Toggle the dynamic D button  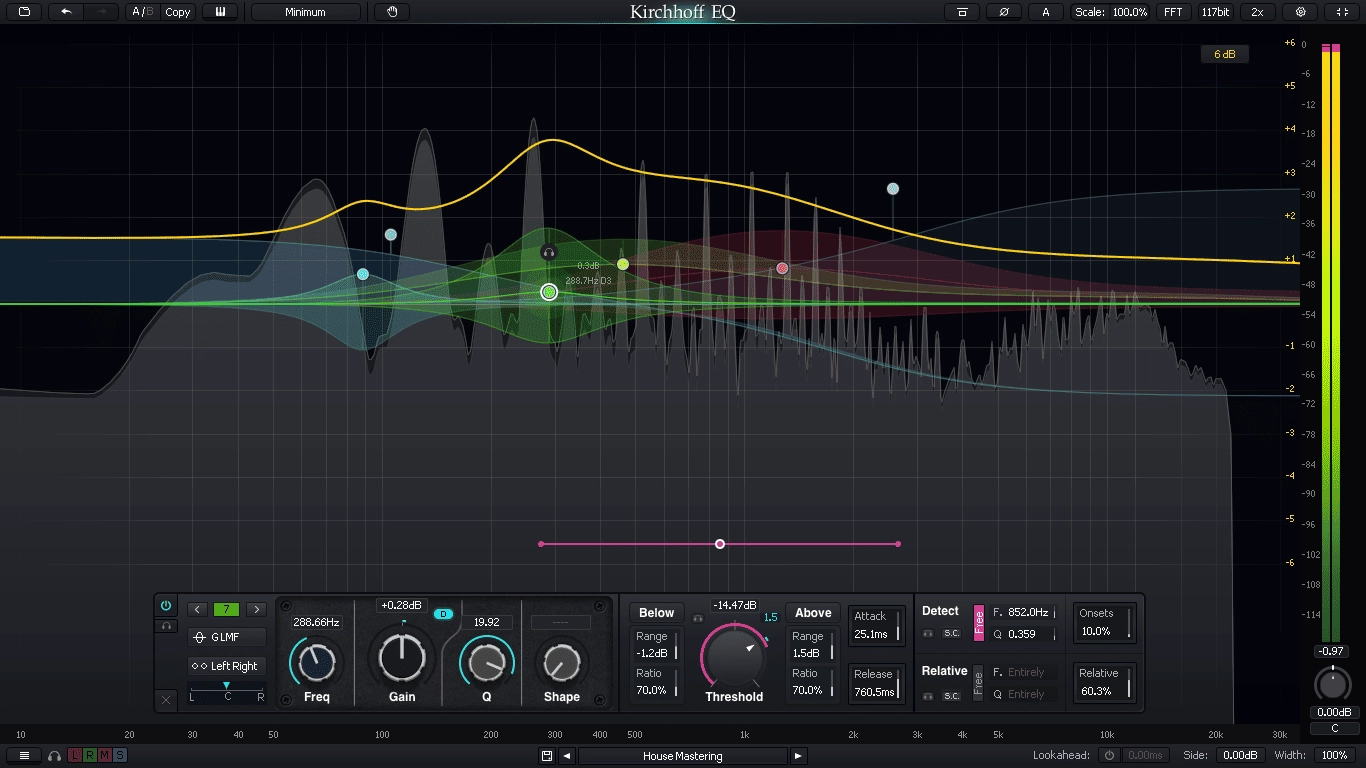point(443,614)
